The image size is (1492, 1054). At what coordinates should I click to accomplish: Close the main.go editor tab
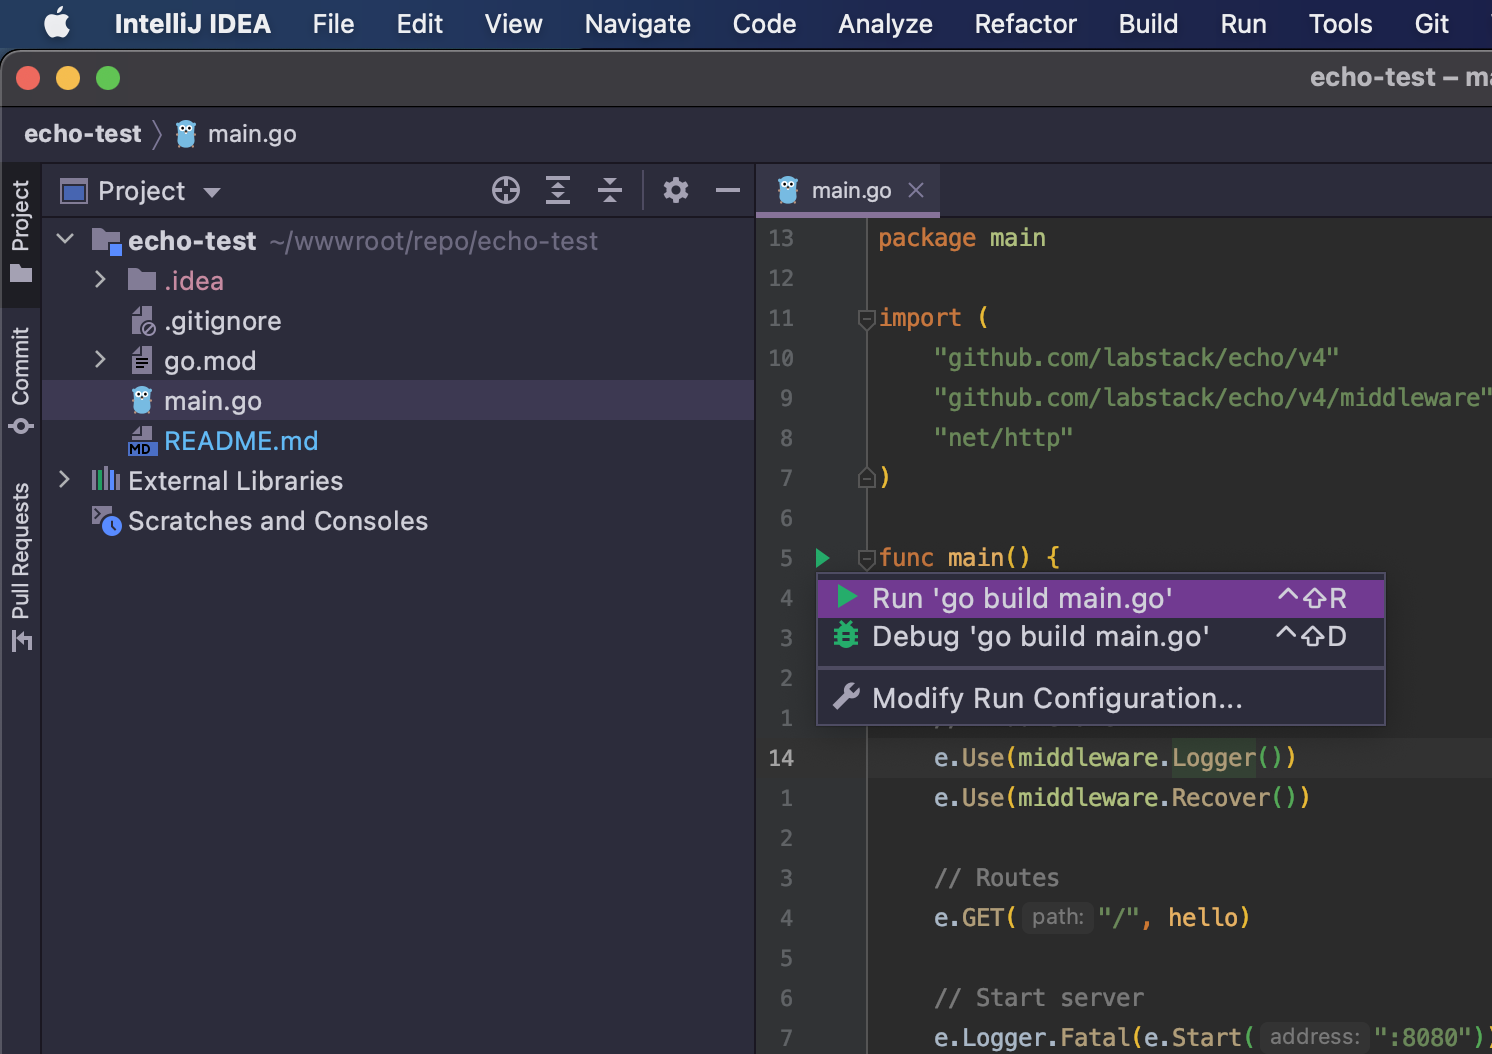(916, 190)
